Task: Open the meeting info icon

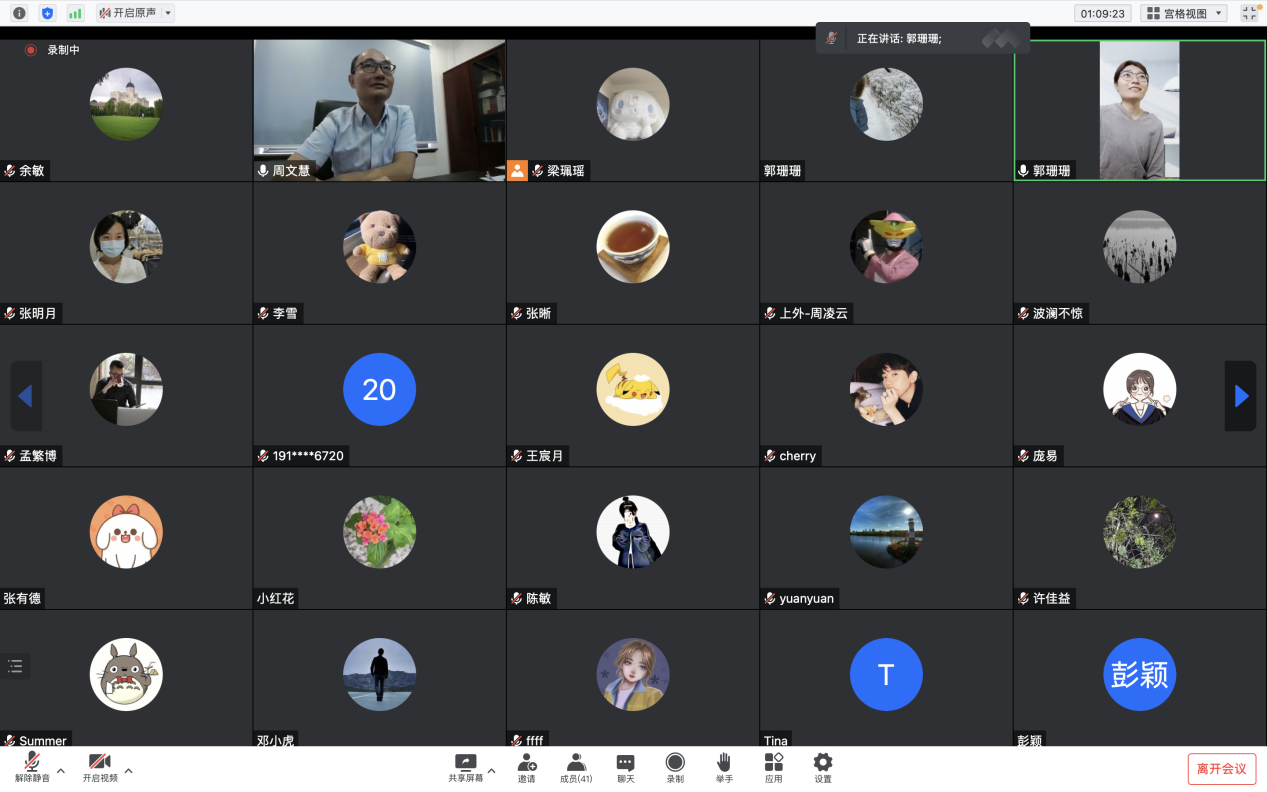Action: tap(19, 13)
